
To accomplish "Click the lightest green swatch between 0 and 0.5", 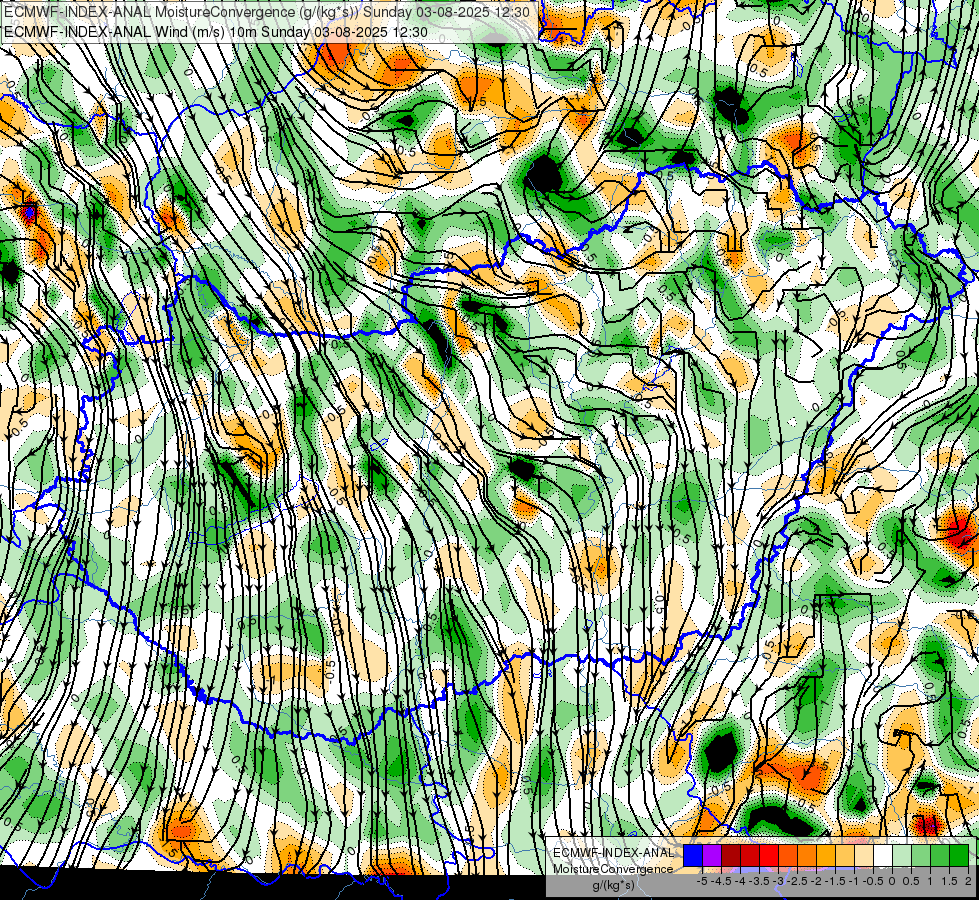I will click(902, 856).
